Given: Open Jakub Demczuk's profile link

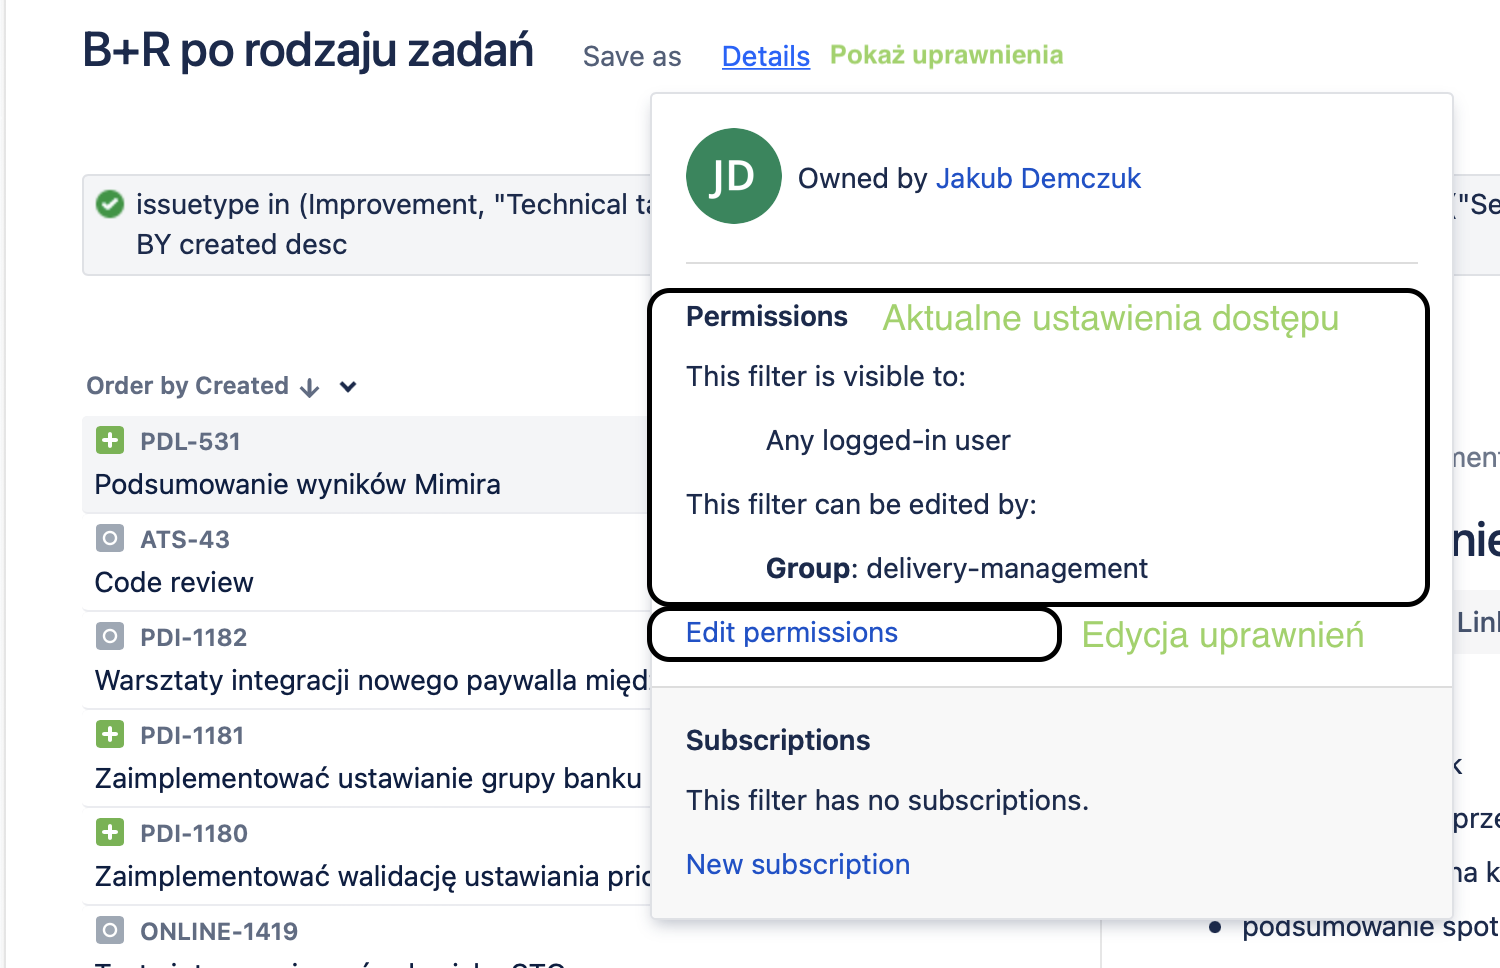Looking at the screenshot, I should point(1038,178).
